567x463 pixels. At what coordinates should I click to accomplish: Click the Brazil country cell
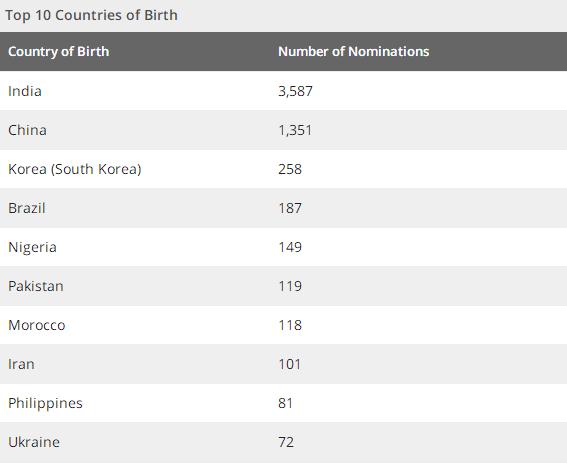click(x=27, y=208)
